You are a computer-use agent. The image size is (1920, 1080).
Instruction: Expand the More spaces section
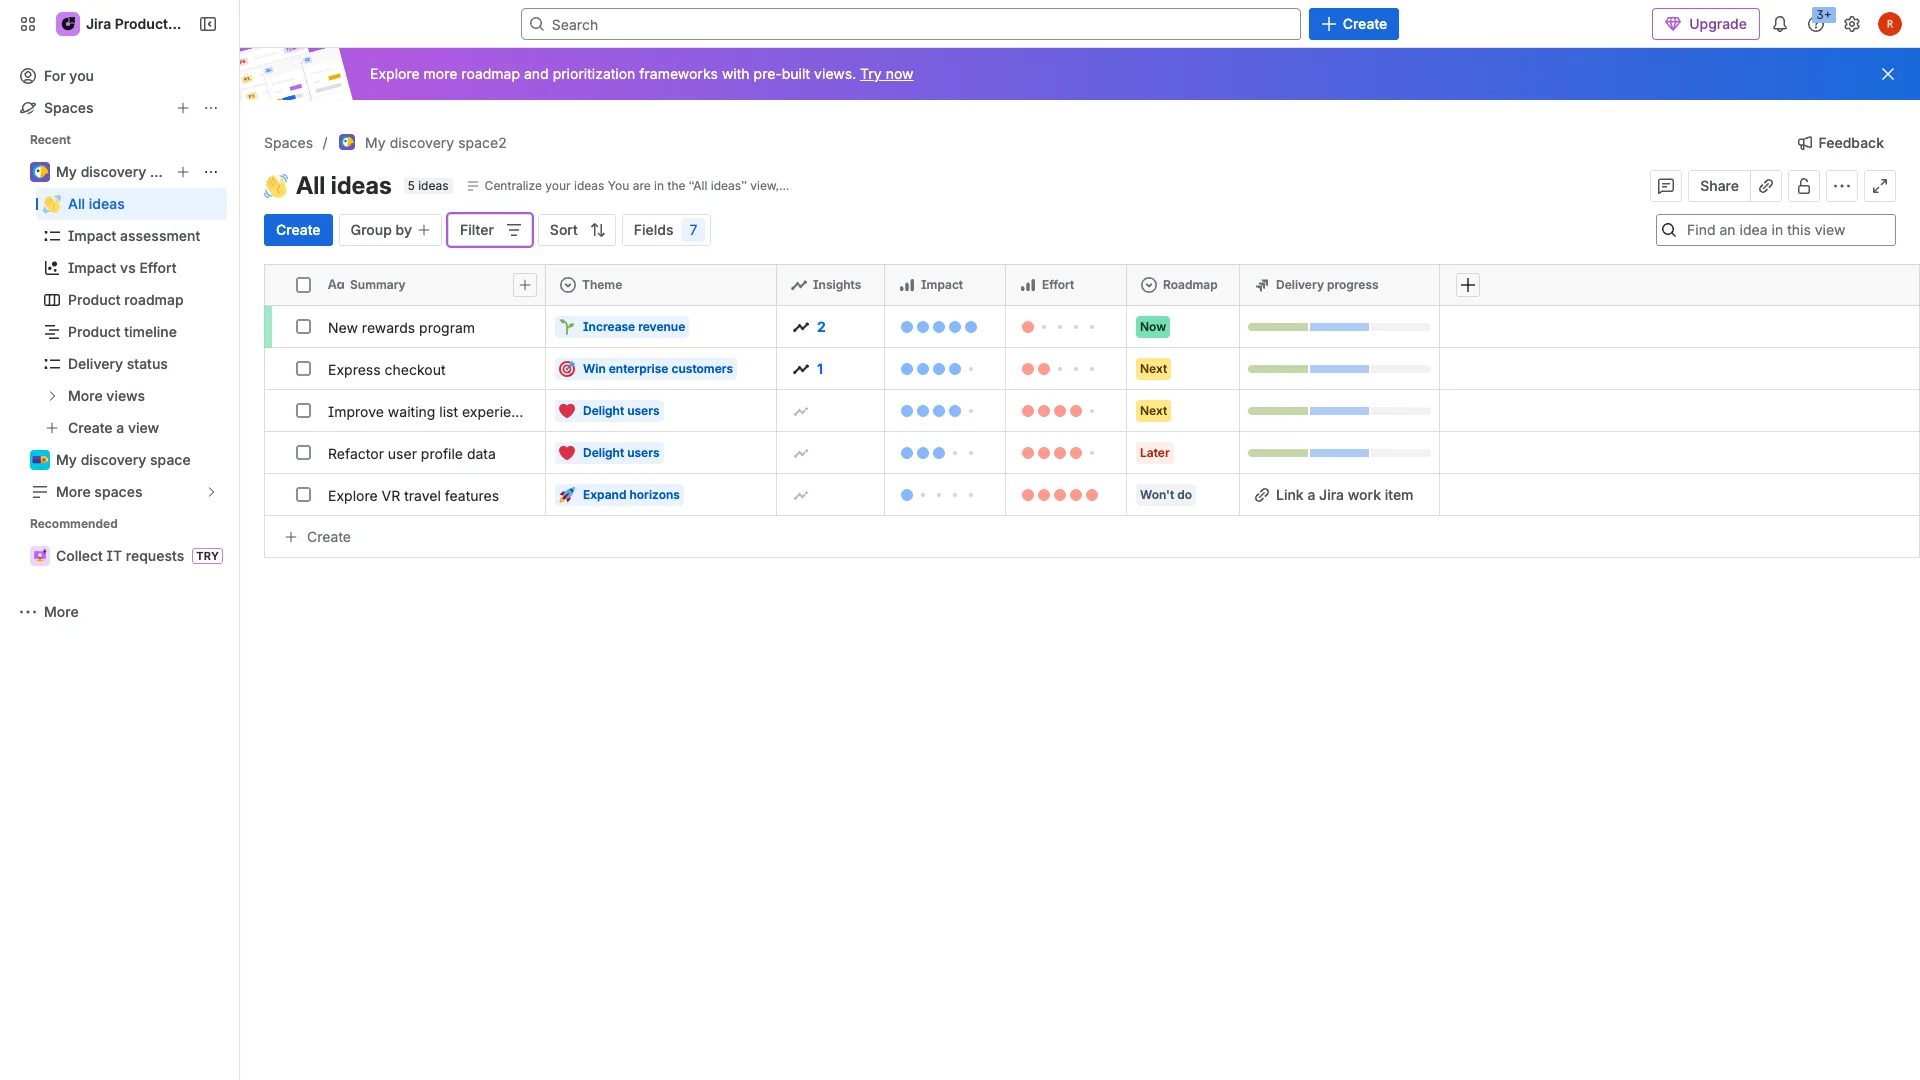tap(99, 492)
